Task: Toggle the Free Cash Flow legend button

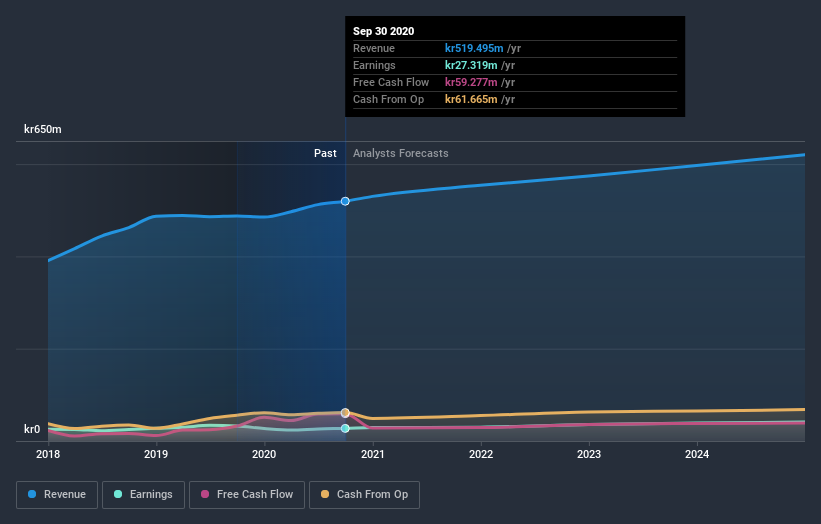Action: point(247,495)
